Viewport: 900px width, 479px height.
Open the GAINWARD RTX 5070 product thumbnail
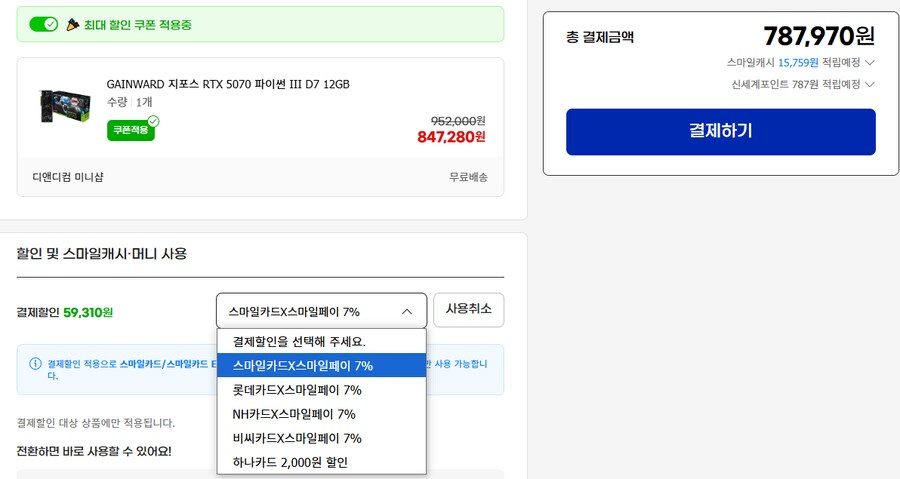click(65, 106)
